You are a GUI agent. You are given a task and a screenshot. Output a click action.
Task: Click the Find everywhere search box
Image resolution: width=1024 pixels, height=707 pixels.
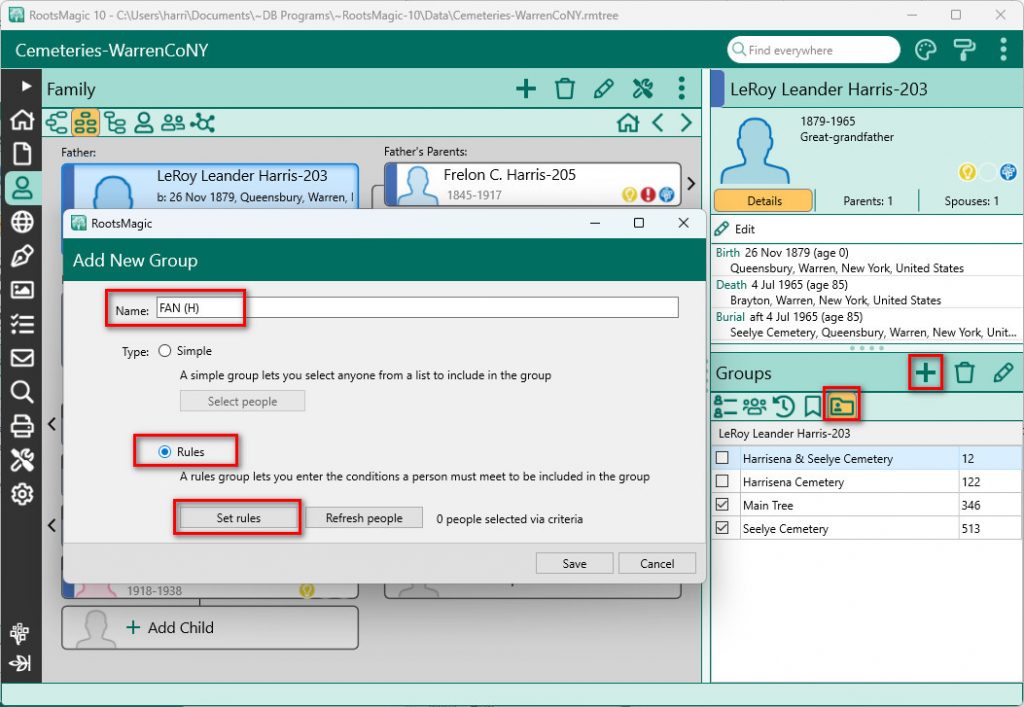813,50
